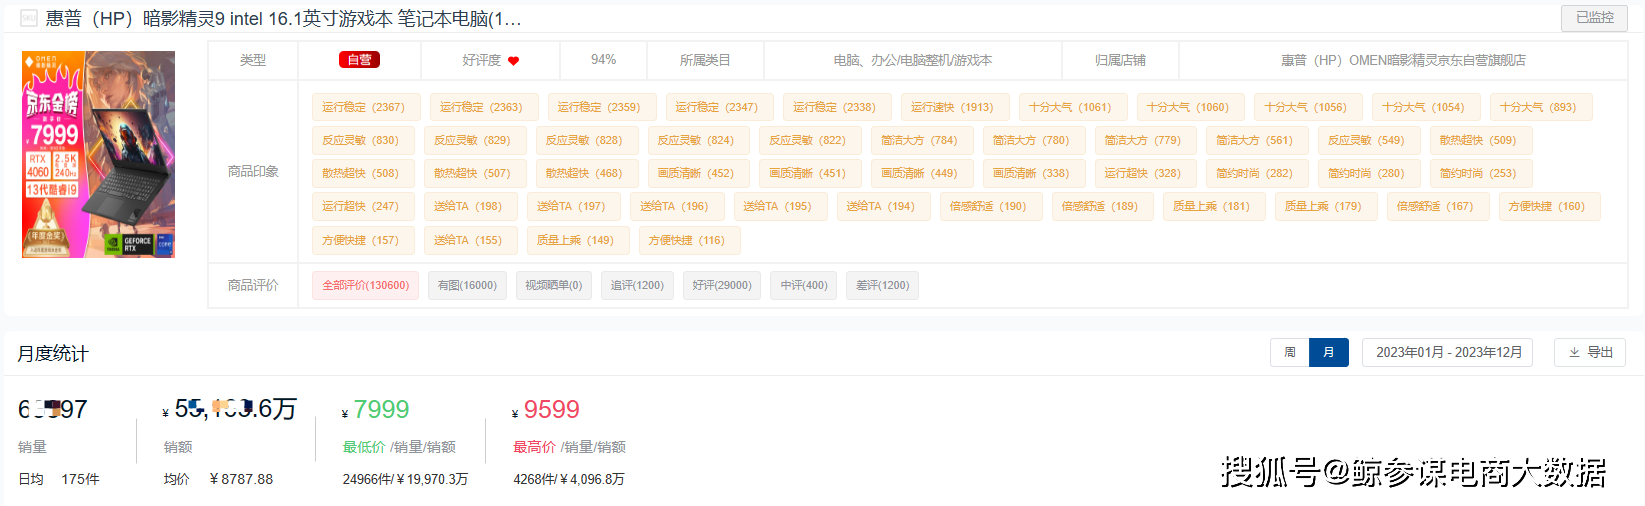Viewport: 1645px width, 506px height.
Task: Open the 2023年01月 - 2023年12月 date range picker
Action: point(1447,352)
